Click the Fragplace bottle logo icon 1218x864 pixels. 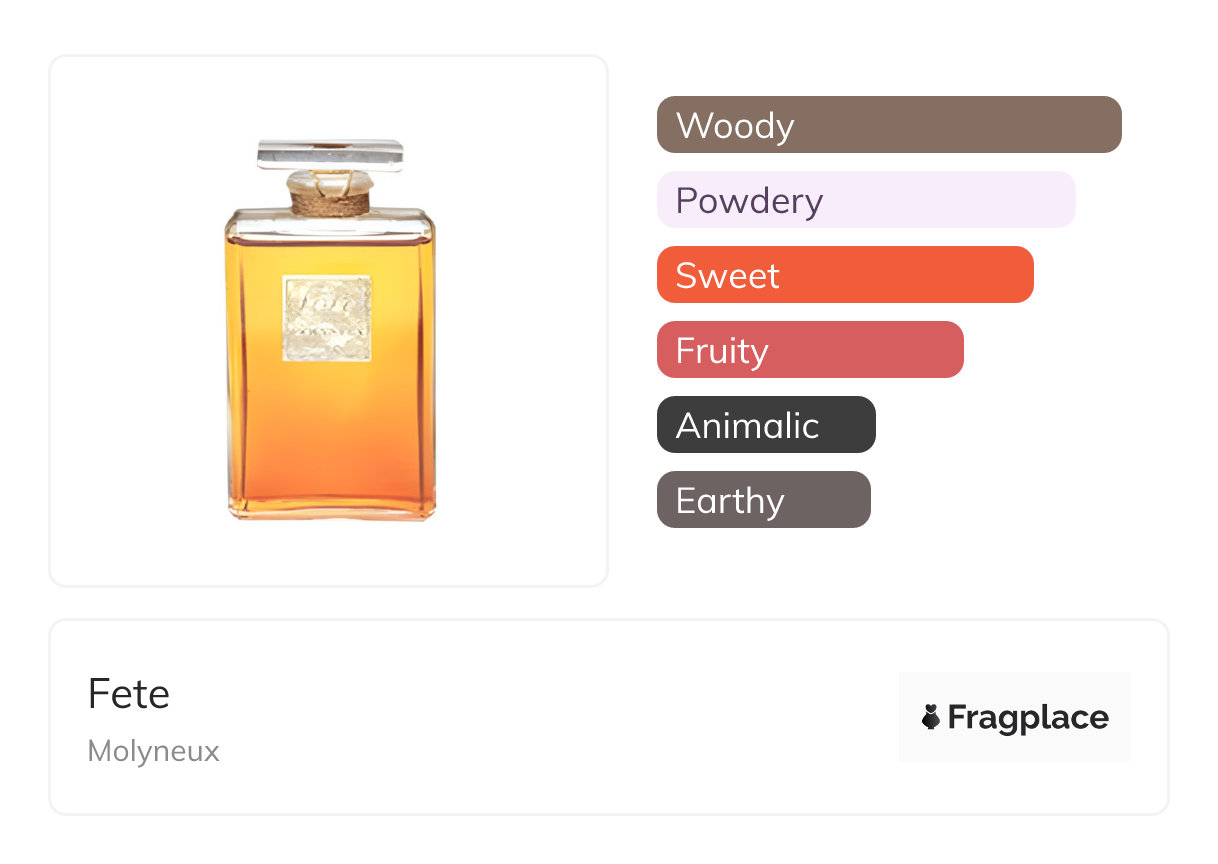point(931,717)
